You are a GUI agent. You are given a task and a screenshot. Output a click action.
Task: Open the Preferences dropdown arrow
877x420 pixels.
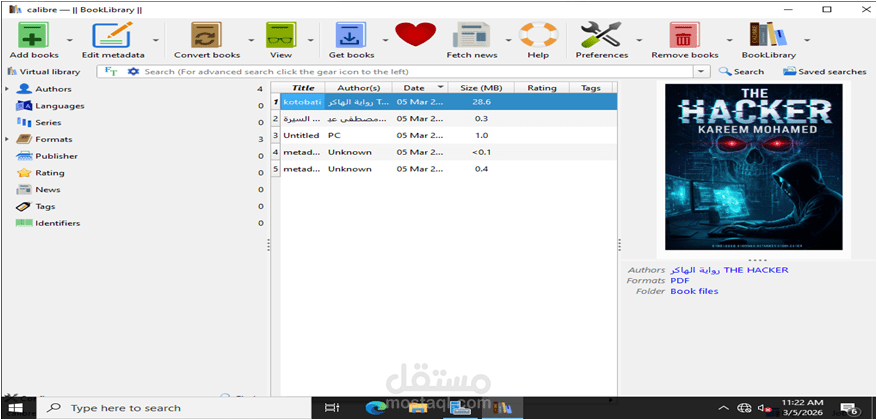tap(638, 40)
